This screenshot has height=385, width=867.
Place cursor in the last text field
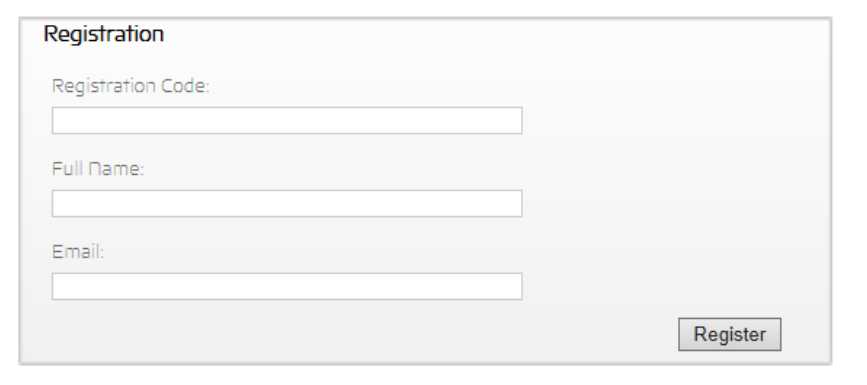coord(287,287)
